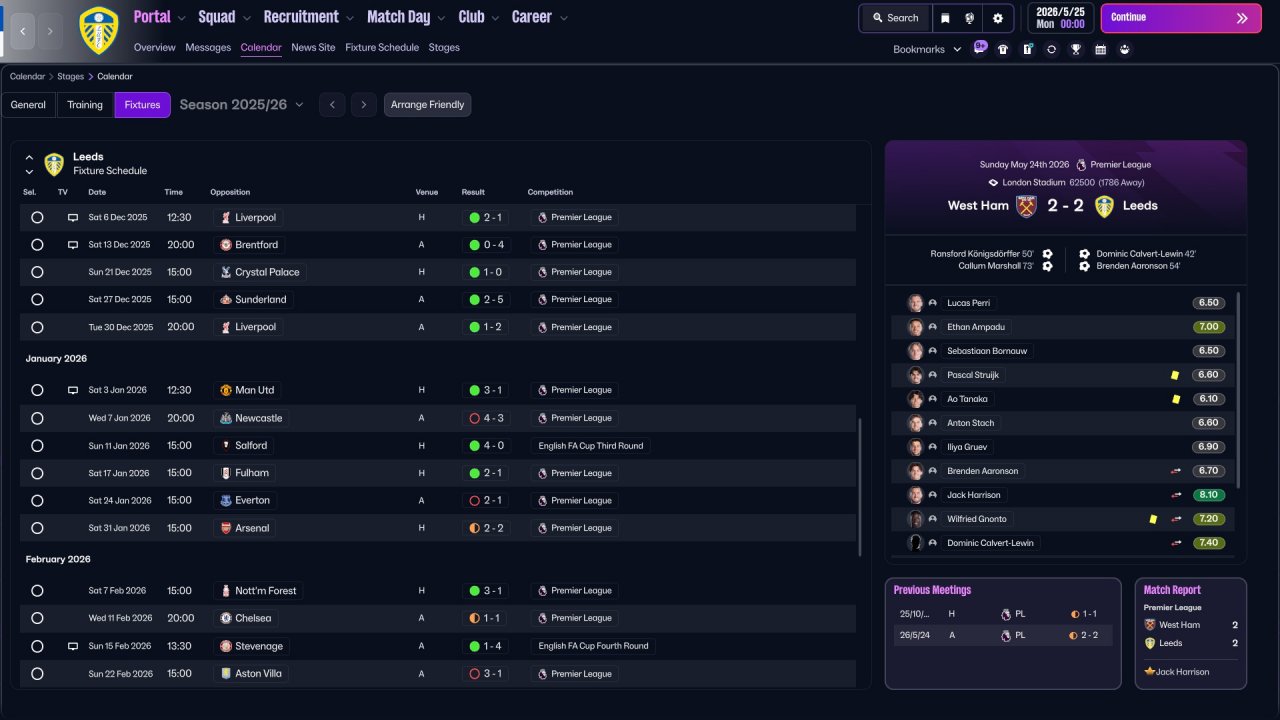
Task: Click the fixture list vertical scrollbar
Action: click(859, 487)
